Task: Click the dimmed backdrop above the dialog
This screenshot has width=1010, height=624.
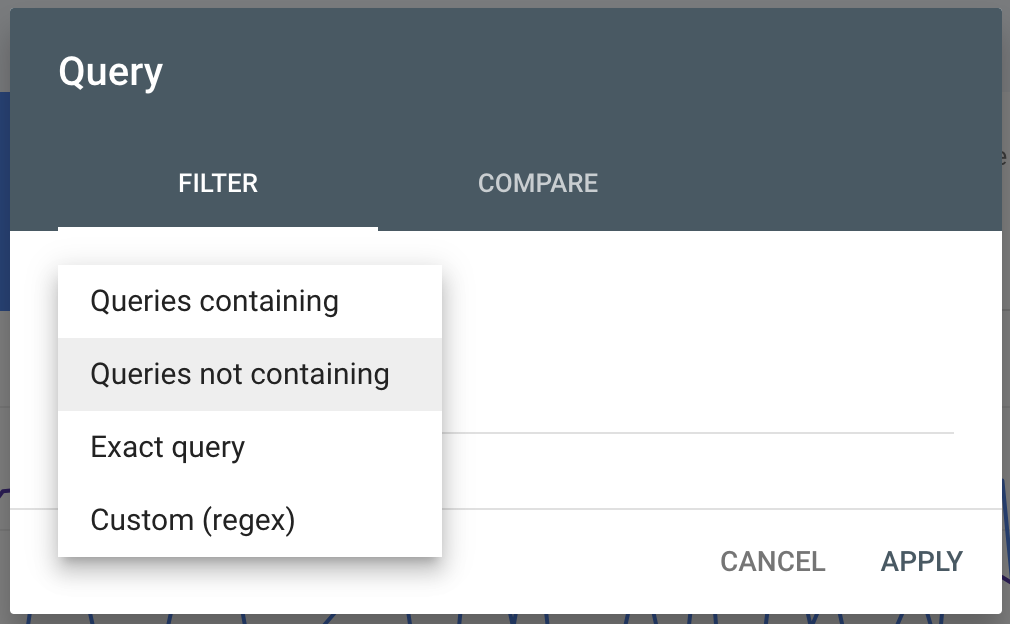Action: 500,4
